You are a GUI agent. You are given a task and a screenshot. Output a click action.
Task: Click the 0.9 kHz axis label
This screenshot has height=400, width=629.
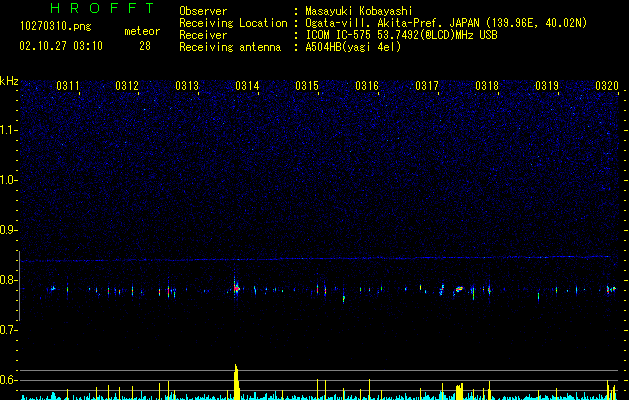pos(8,230)
